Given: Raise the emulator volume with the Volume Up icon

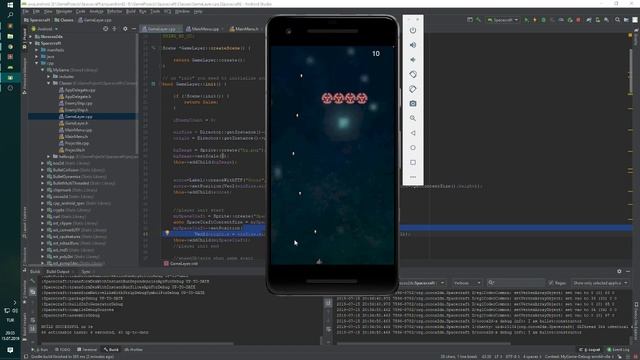Looking at the screenshot, I should point(413,45).
